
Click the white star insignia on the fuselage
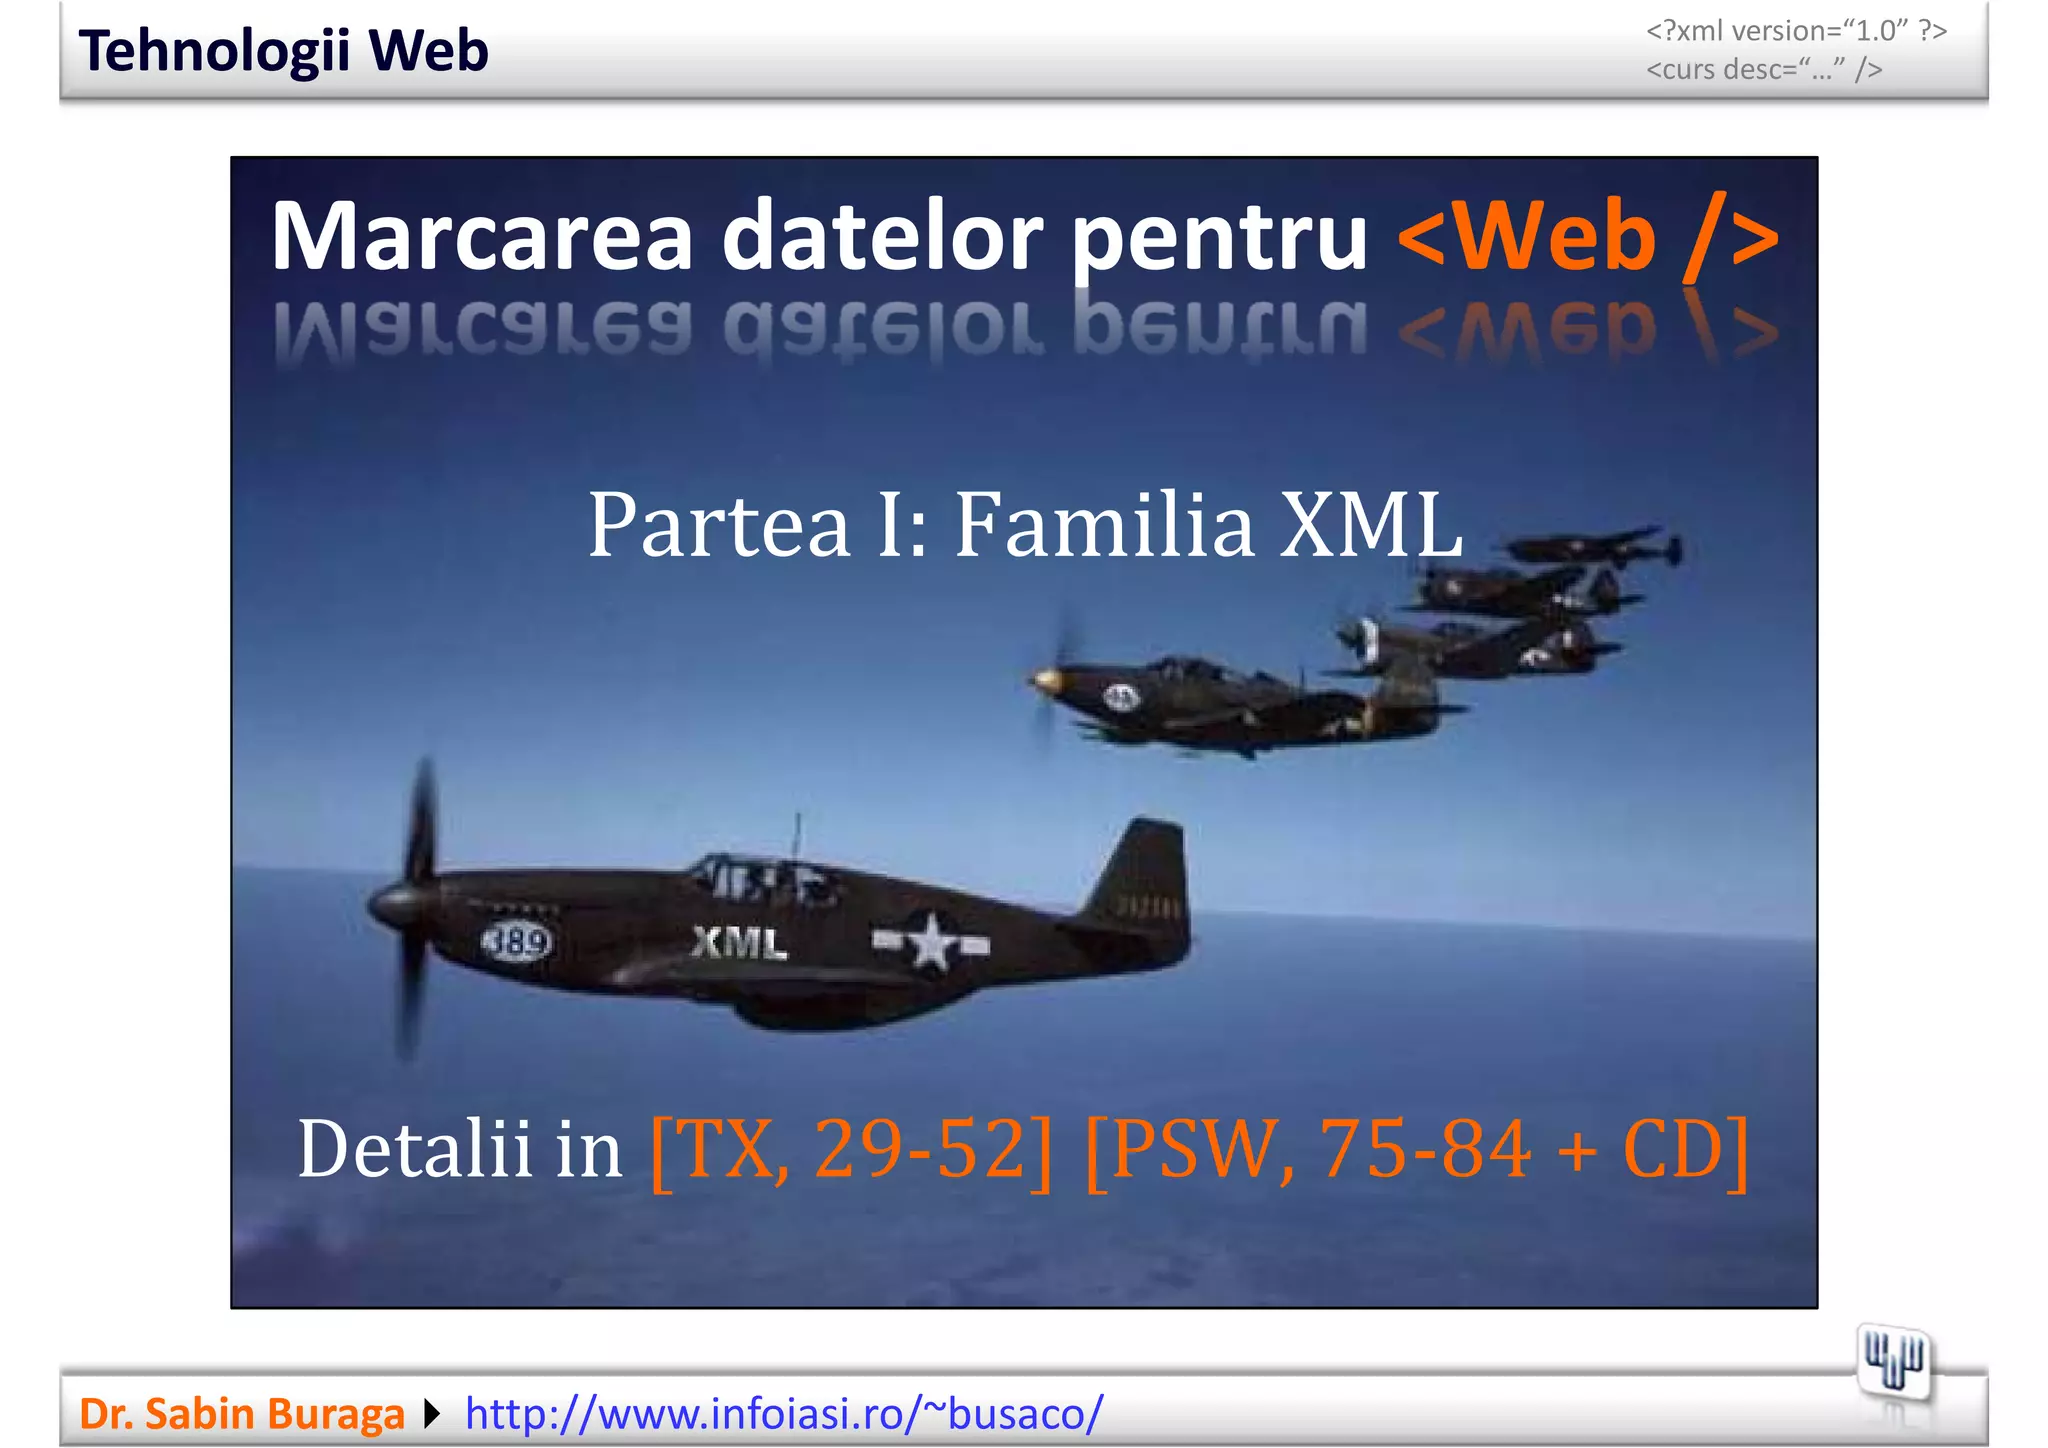pos(931,943)
